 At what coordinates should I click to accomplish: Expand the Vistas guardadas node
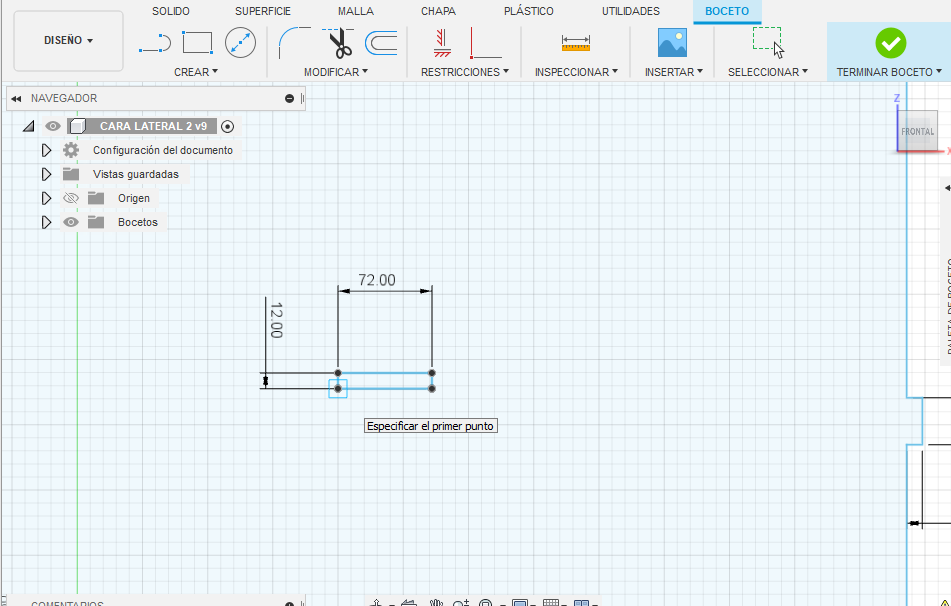tap(47, 174)
